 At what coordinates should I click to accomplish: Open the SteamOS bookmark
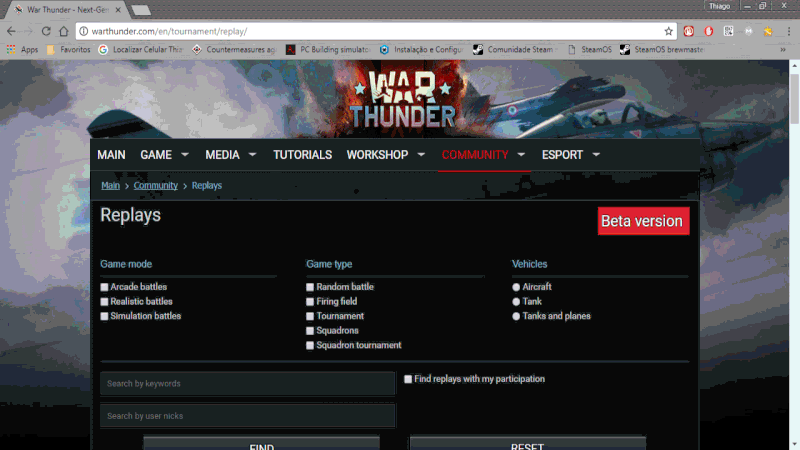(x=589, y=49)
